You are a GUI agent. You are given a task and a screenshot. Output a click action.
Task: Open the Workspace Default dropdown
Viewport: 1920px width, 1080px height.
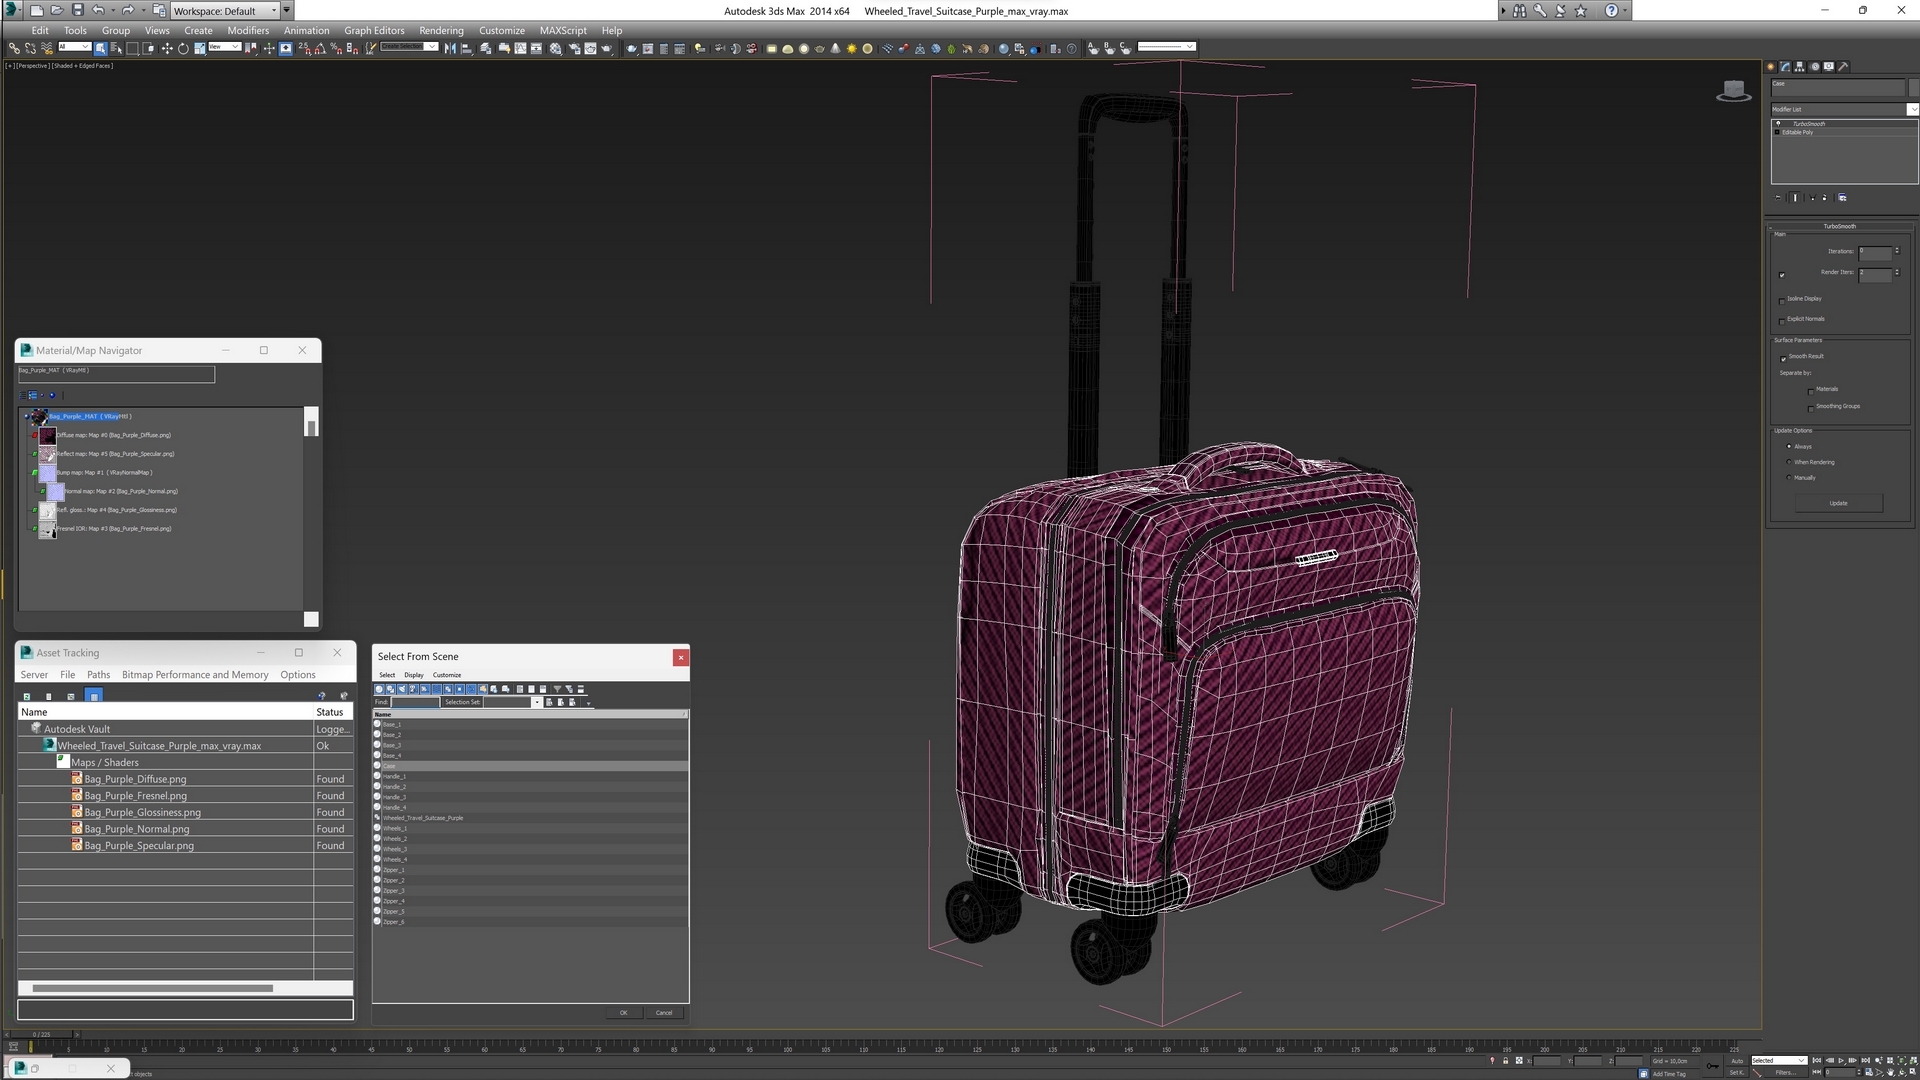(225, 10)
